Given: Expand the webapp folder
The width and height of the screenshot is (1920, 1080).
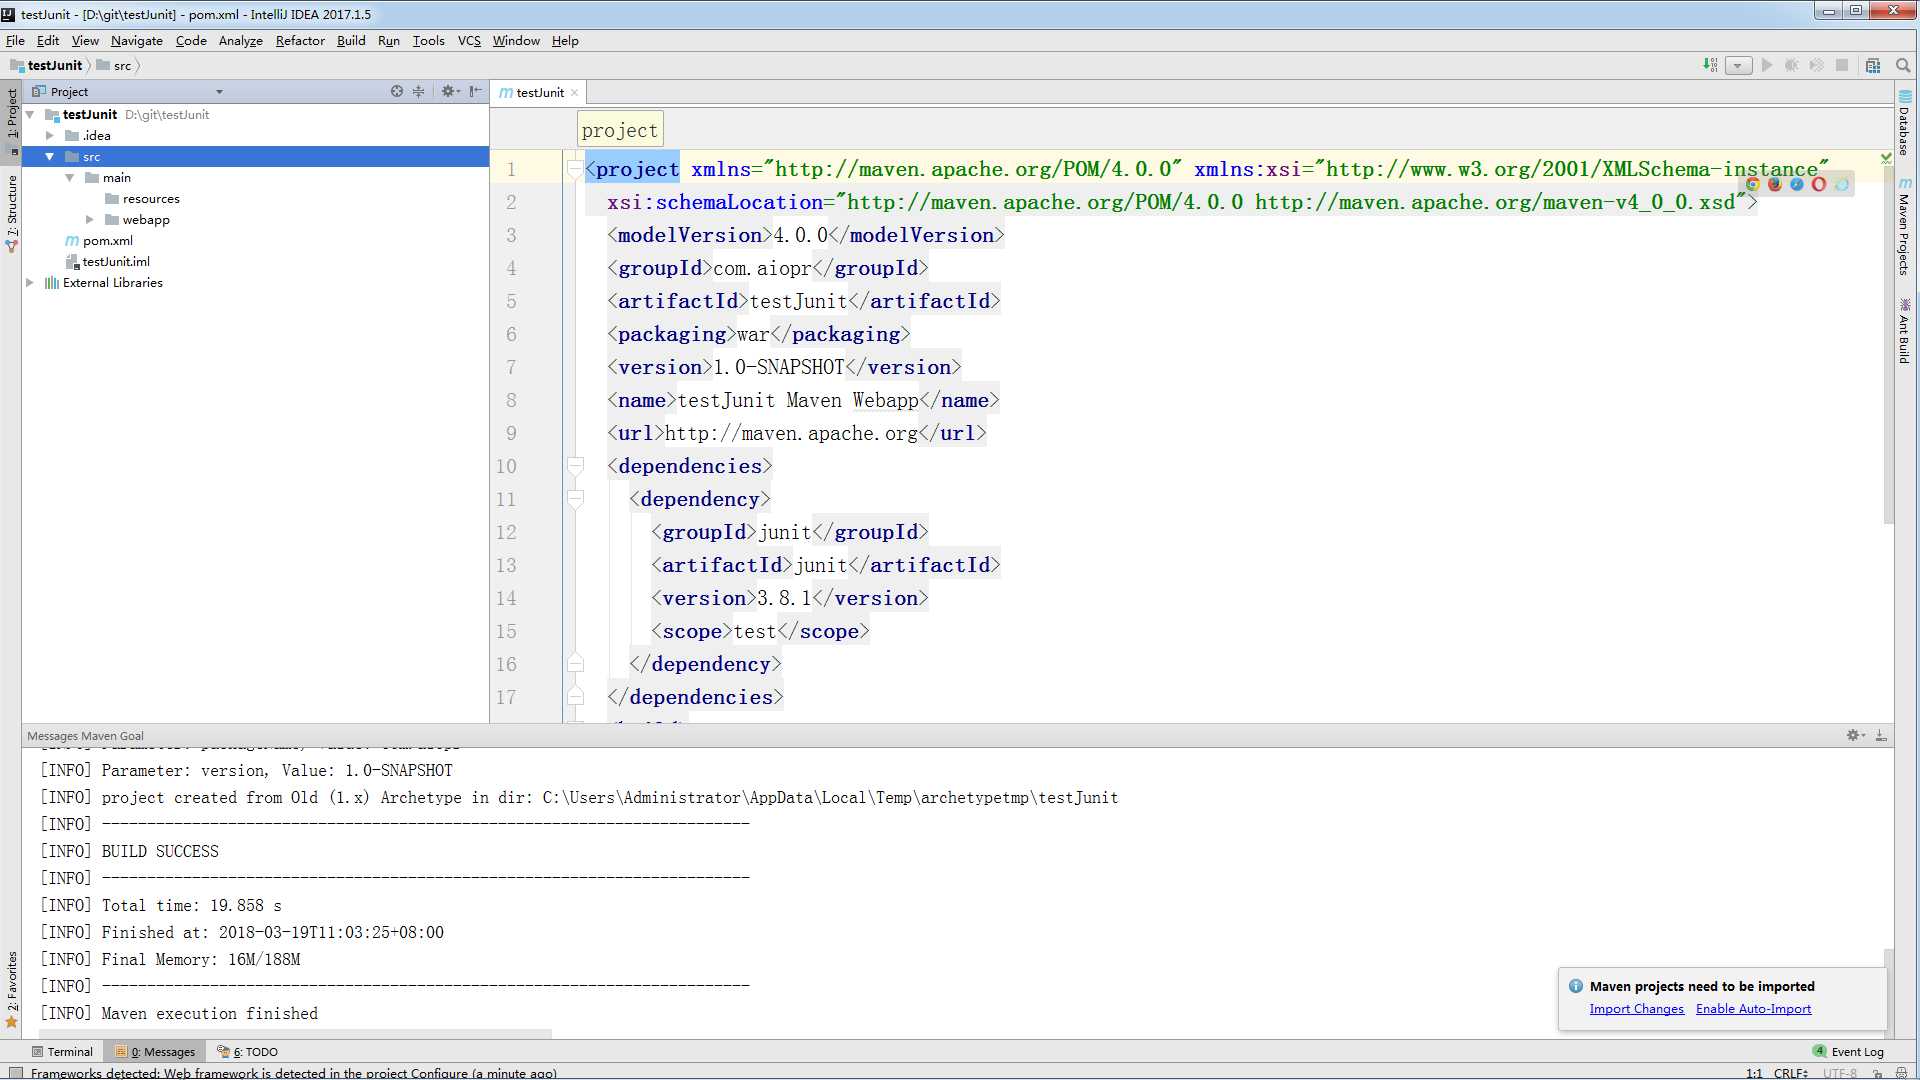Looking at the screenshot, I should click(x=90, y=219).
